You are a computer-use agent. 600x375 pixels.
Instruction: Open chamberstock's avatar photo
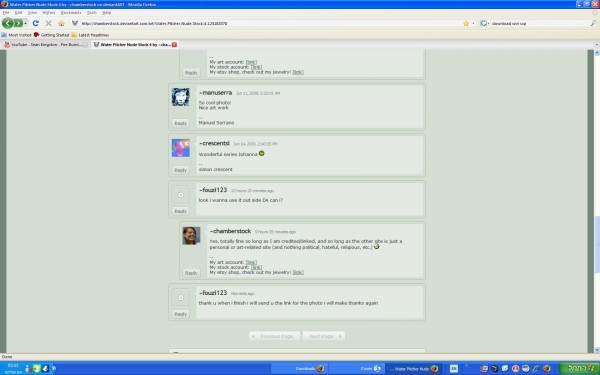[x=191, y=236]
